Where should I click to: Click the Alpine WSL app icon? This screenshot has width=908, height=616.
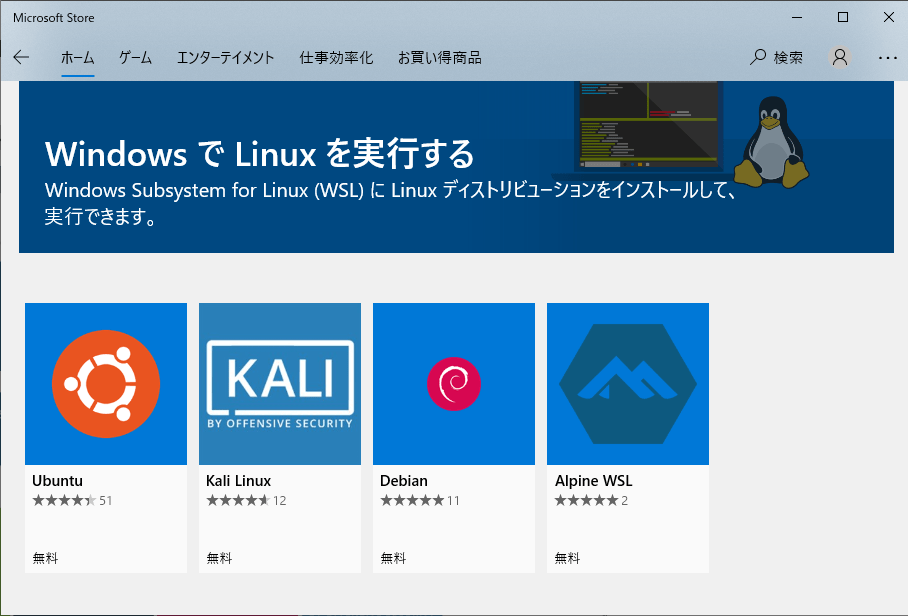(627, 383)
